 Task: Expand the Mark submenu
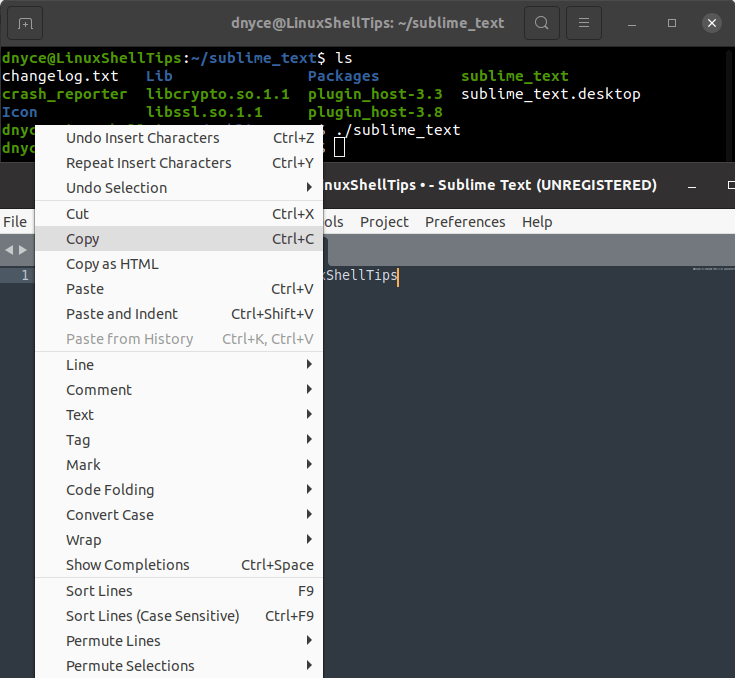(179, 465)
